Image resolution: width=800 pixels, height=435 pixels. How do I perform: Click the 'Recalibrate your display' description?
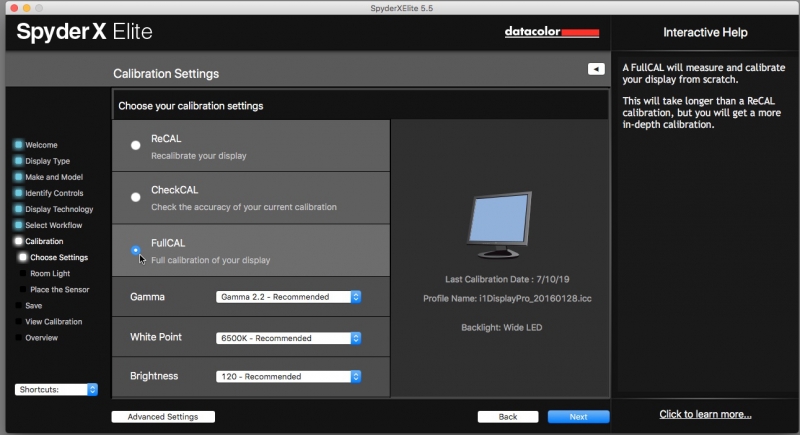198,156
